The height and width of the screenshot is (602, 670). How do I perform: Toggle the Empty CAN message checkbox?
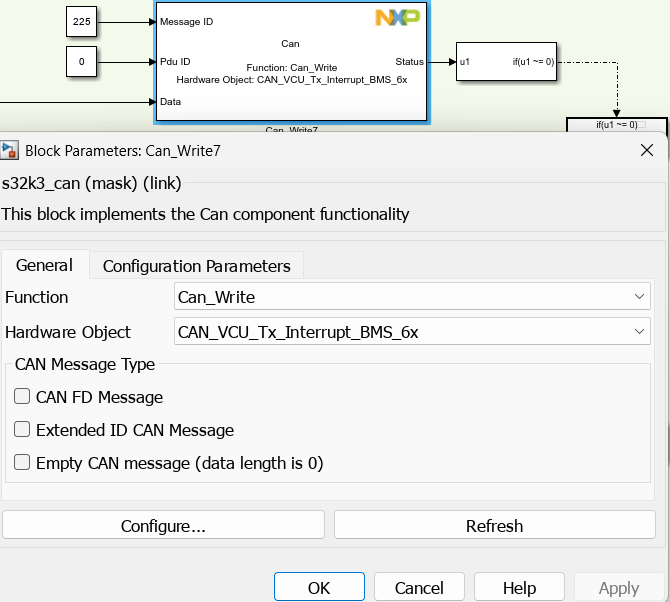click(22, 463)
